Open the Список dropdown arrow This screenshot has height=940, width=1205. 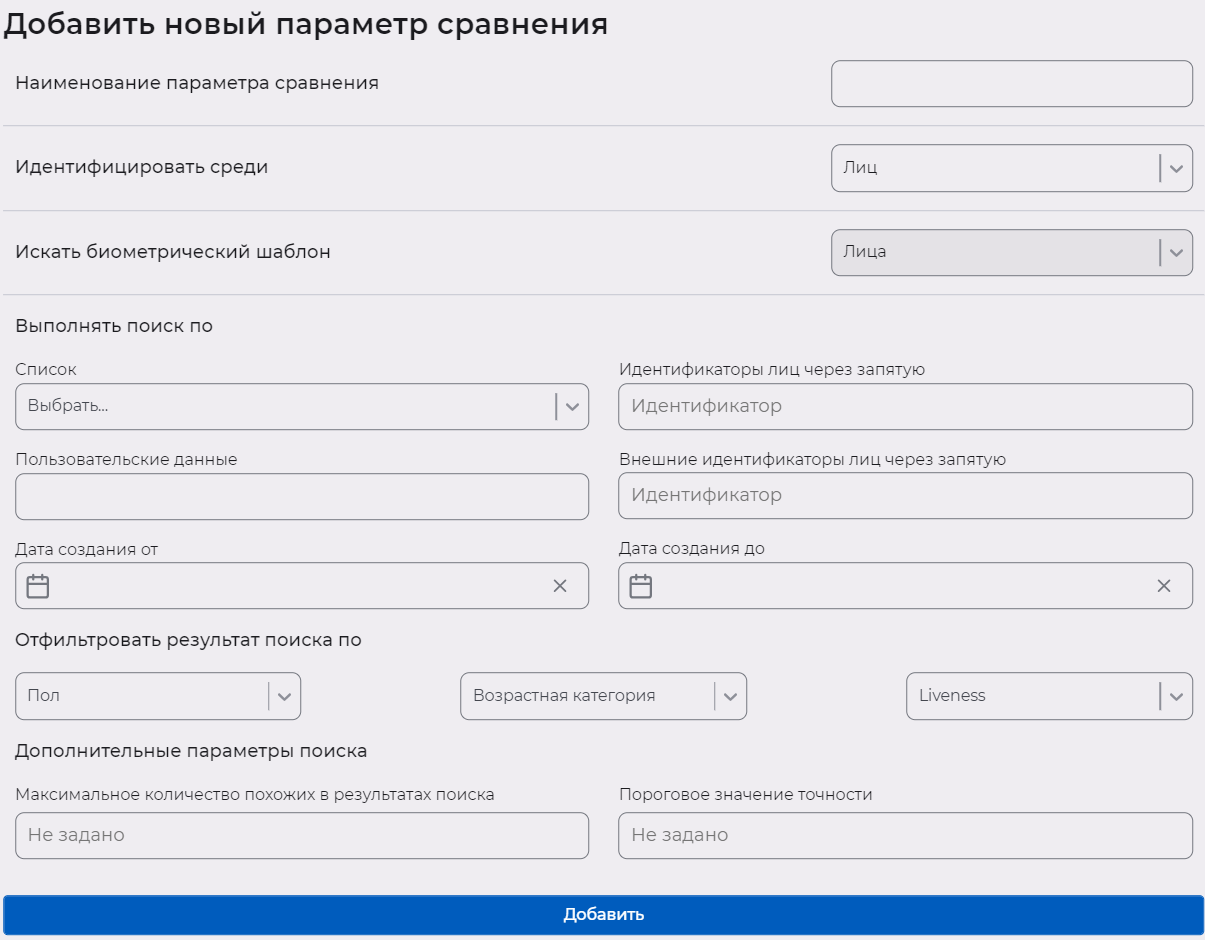click(572, 407)
